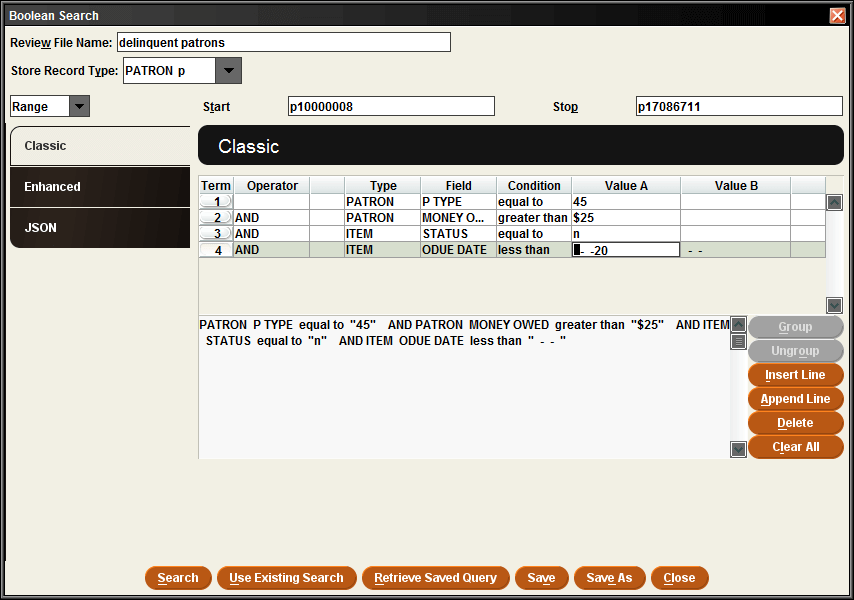The image size is (854, 600).
Task: Click the Append Line button
Action: click(x=795, y=399)
